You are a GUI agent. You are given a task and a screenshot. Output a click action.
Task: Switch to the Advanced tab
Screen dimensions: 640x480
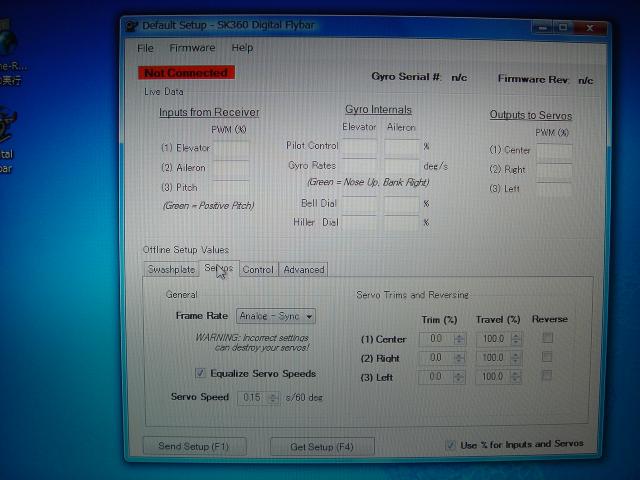click(303, 269)
